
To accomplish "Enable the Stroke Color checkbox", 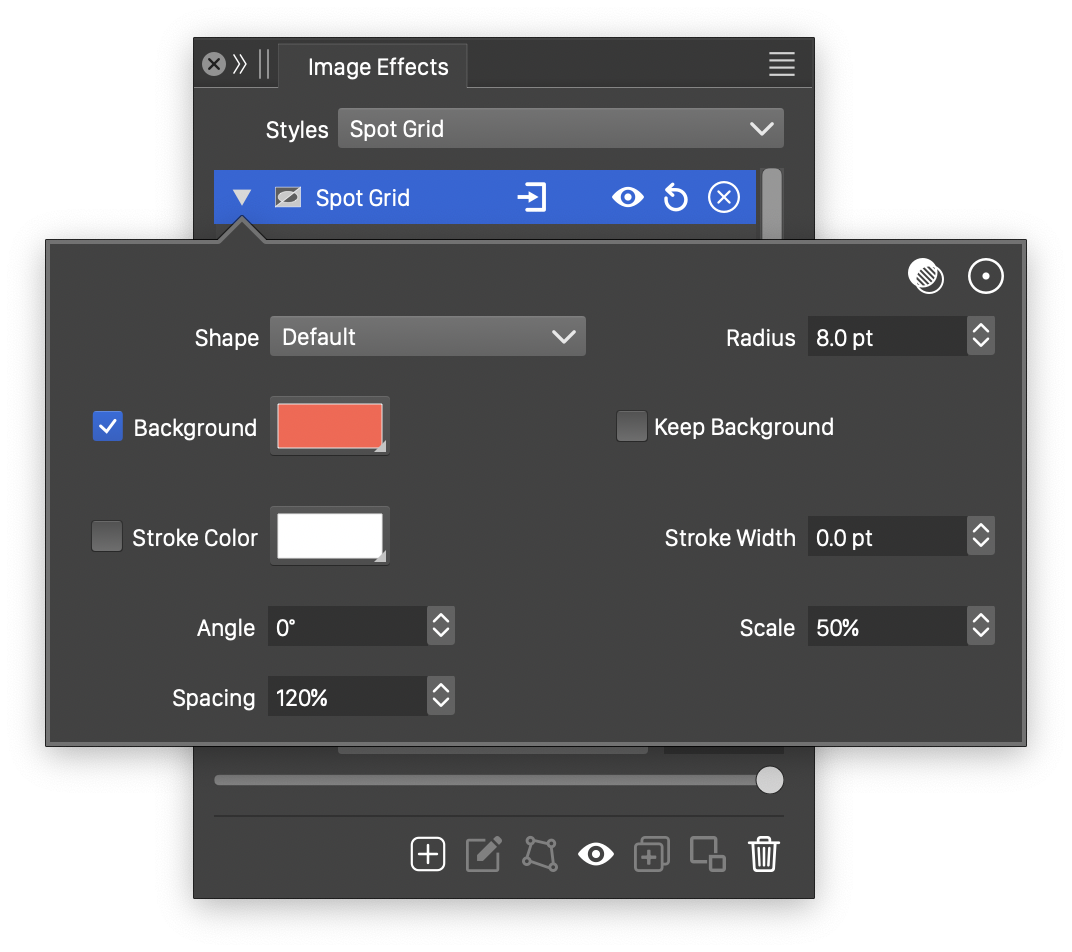I will tap(107, 537).
